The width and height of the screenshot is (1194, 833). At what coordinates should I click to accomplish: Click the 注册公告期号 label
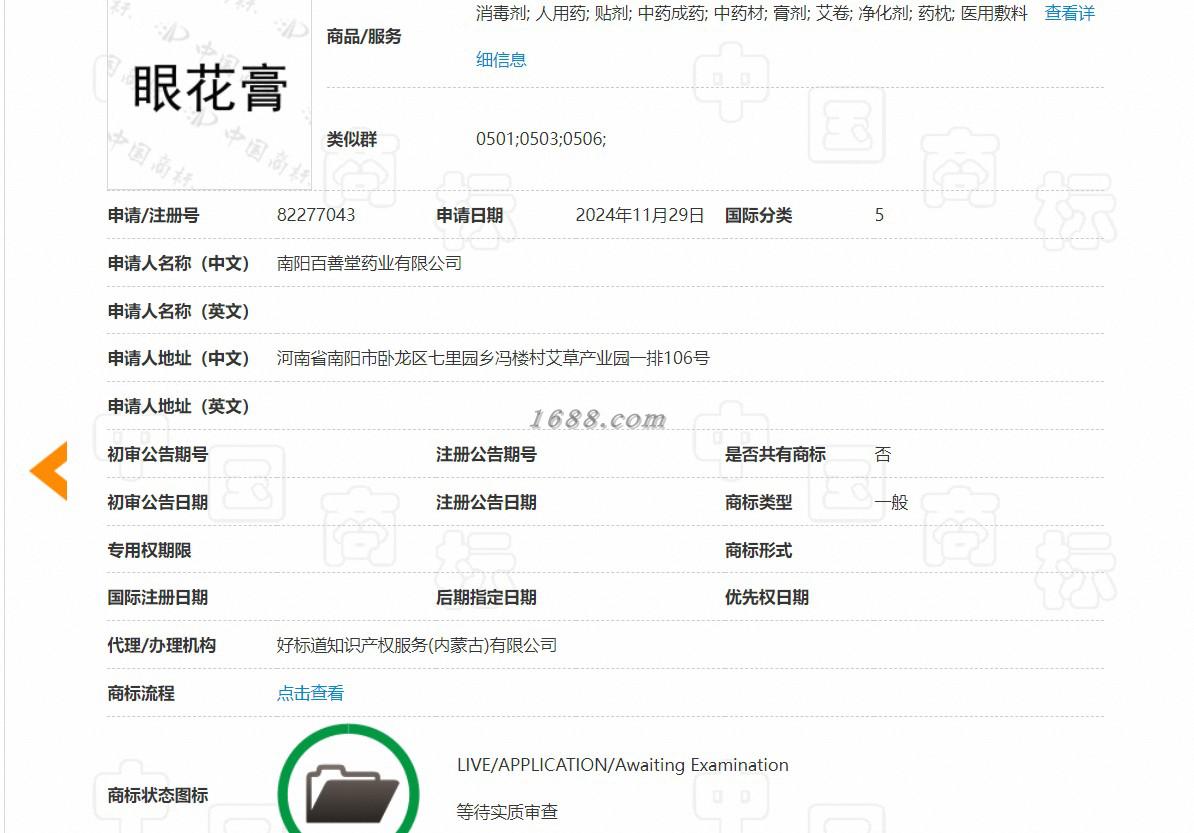(487, 455)
